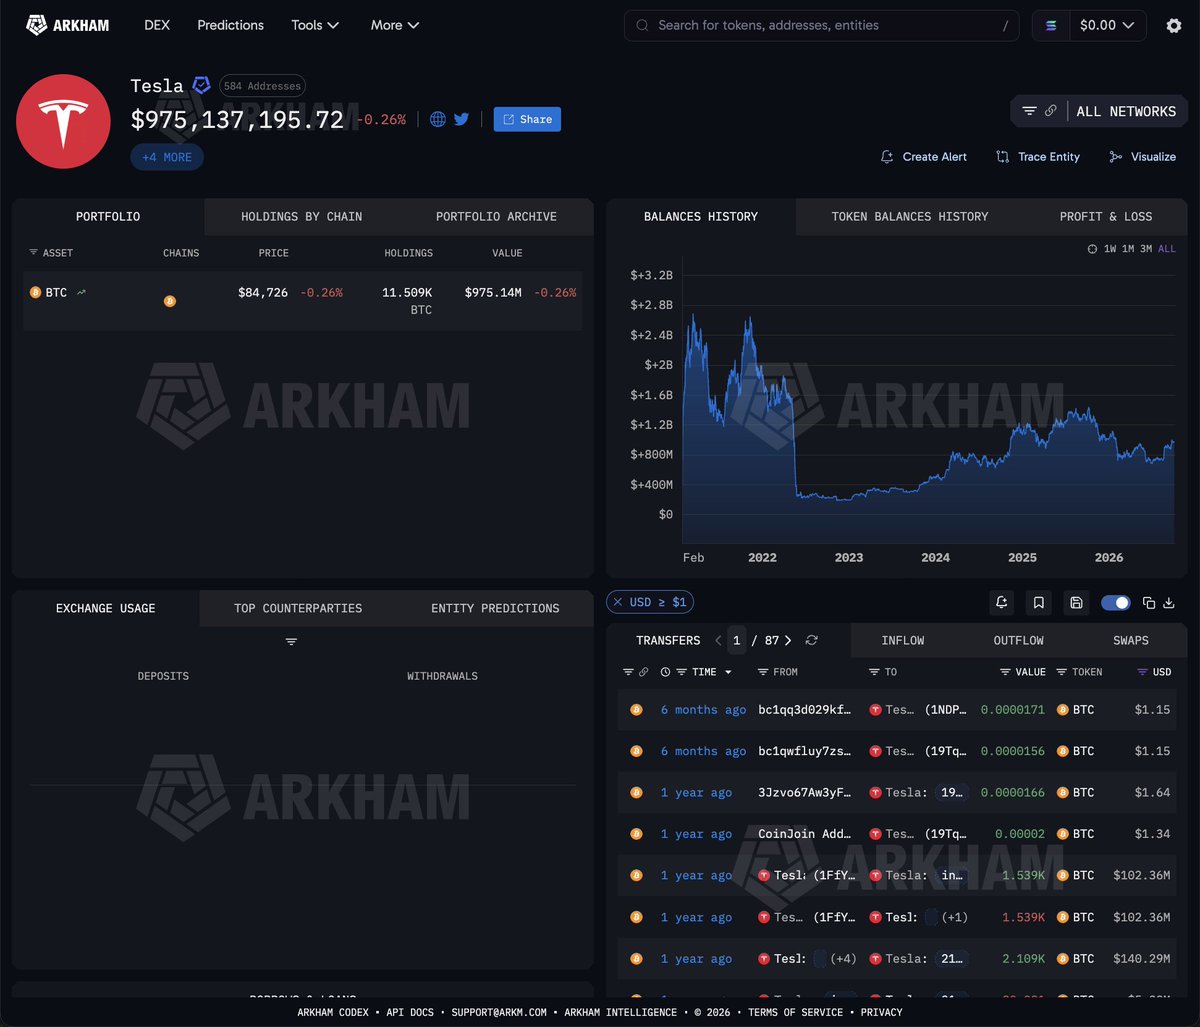Click the verified badge next to Tesla
1200x1027 pixels.
coord(201,85)
